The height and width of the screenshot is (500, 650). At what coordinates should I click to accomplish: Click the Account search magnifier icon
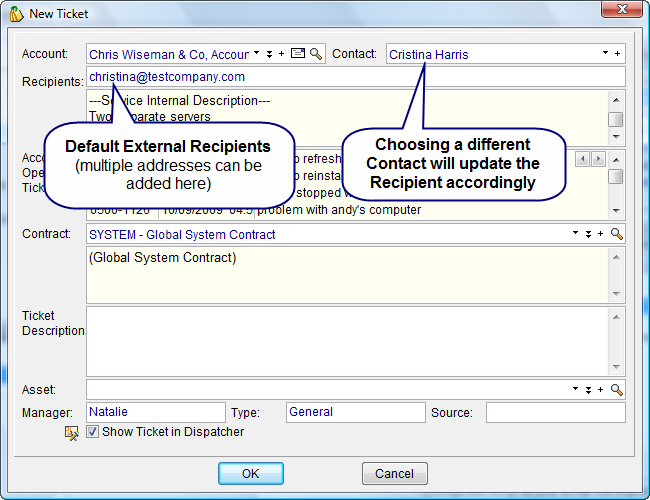(316, 54)
